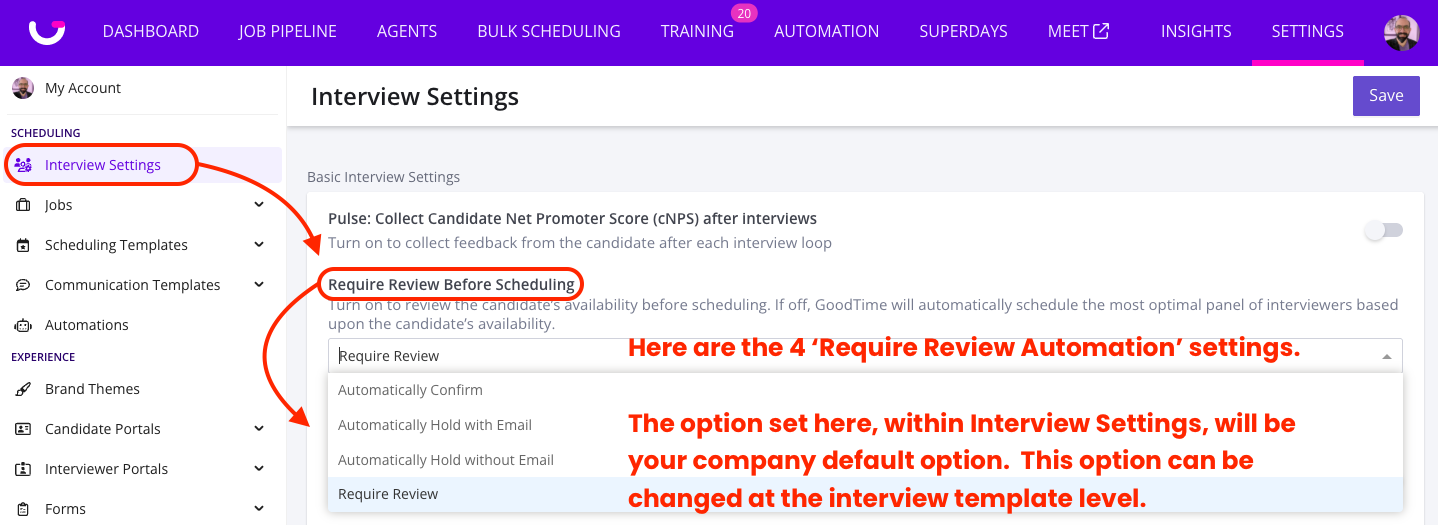Screen dimensions: 1438x525
Task: Expand the Jobs sidebar section
Action: pyautogui.click(x=259, y=205)
